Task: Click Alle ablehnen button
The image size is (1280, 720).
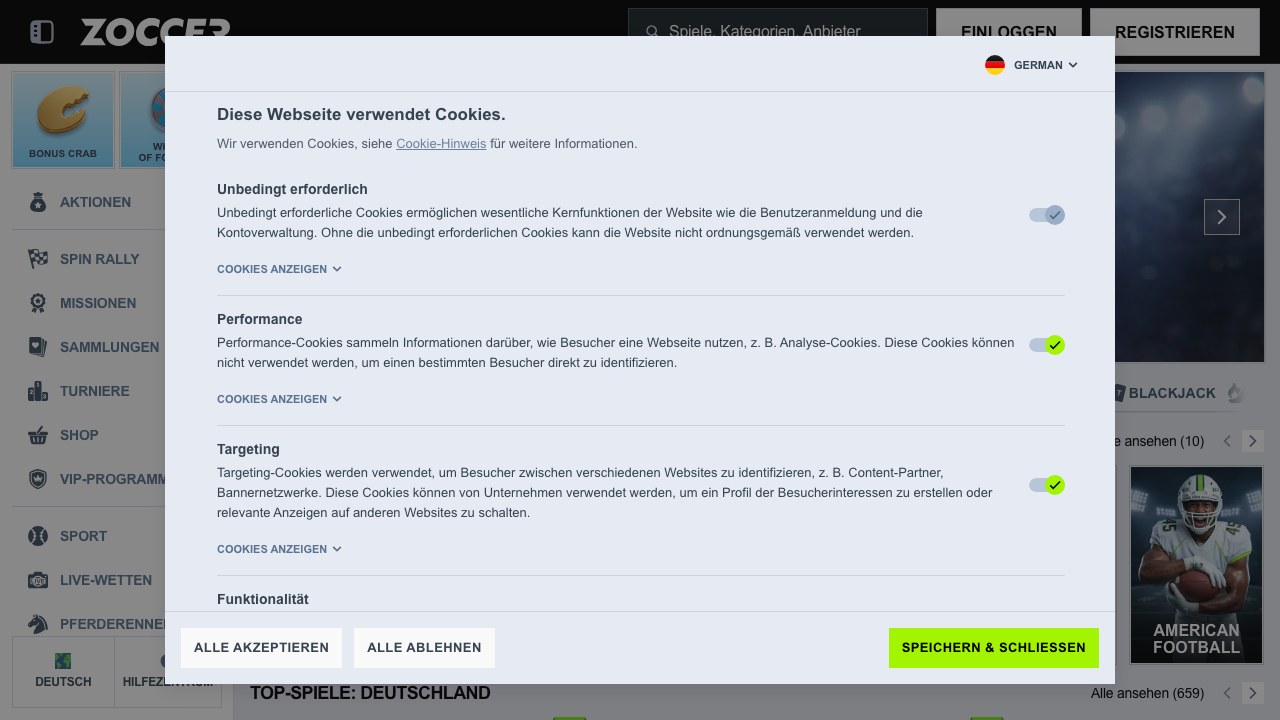Action: tap(424, 648)
